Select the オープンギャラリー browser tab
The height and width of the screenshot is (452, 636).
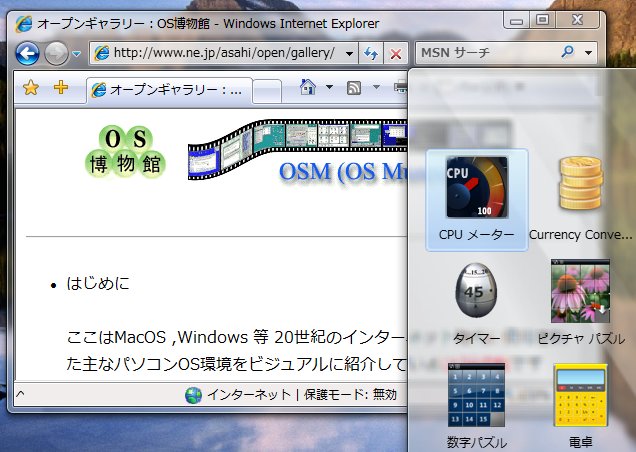(x=169, y=90)
